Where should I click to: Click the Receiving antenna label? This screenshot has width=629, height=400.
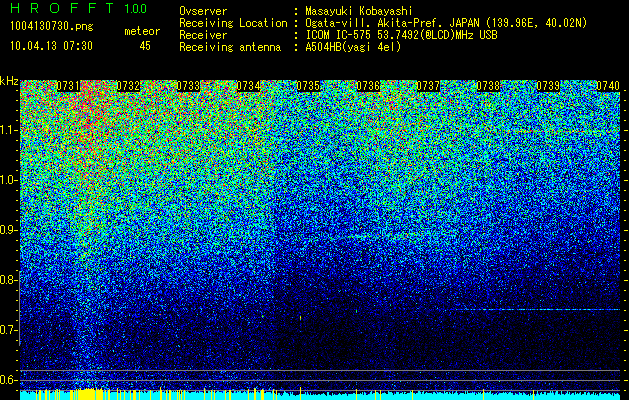pos(230,47)
